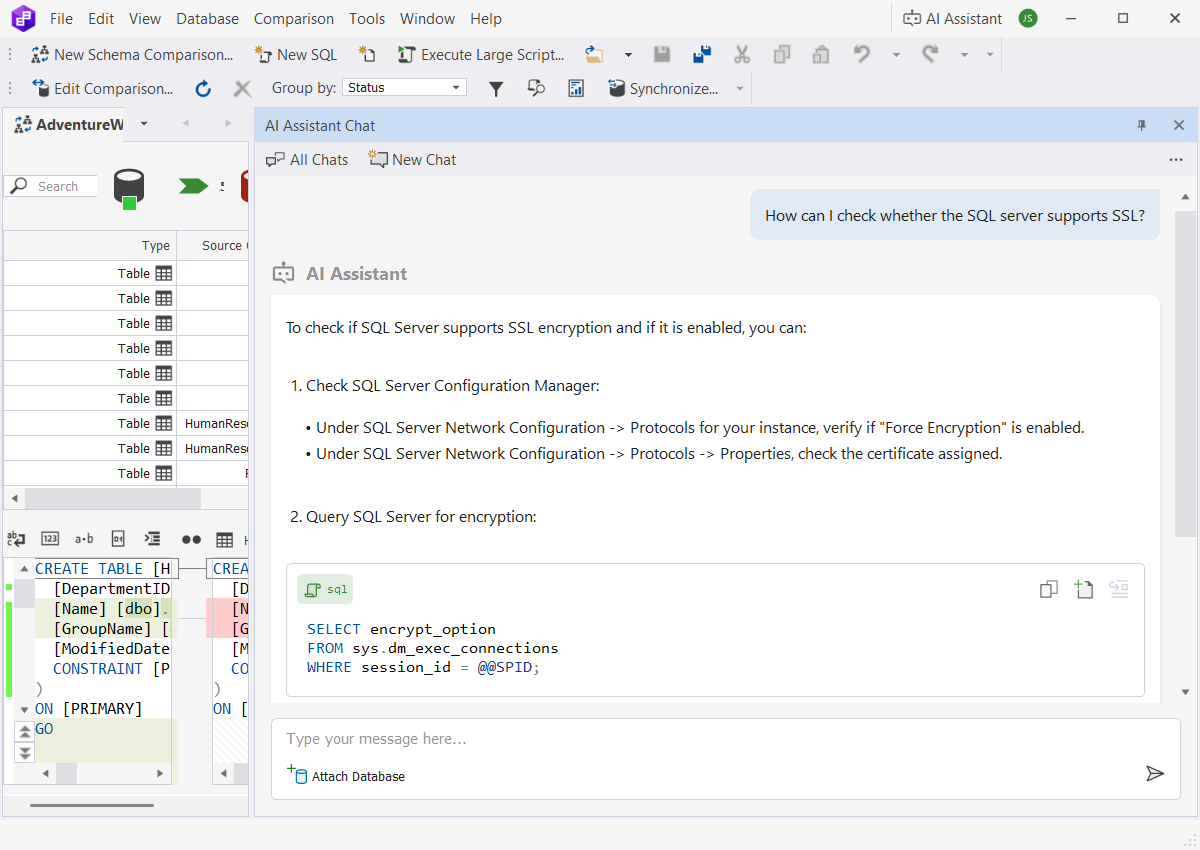
Task: Click the Synchronize button
Action: pyautogui.click(x=663, y=89)
